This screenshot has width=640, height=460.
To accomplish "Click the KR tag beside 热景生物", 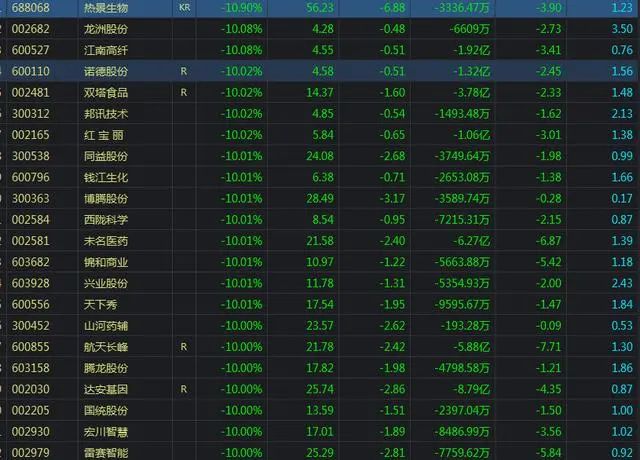I will tap(184, 7).
